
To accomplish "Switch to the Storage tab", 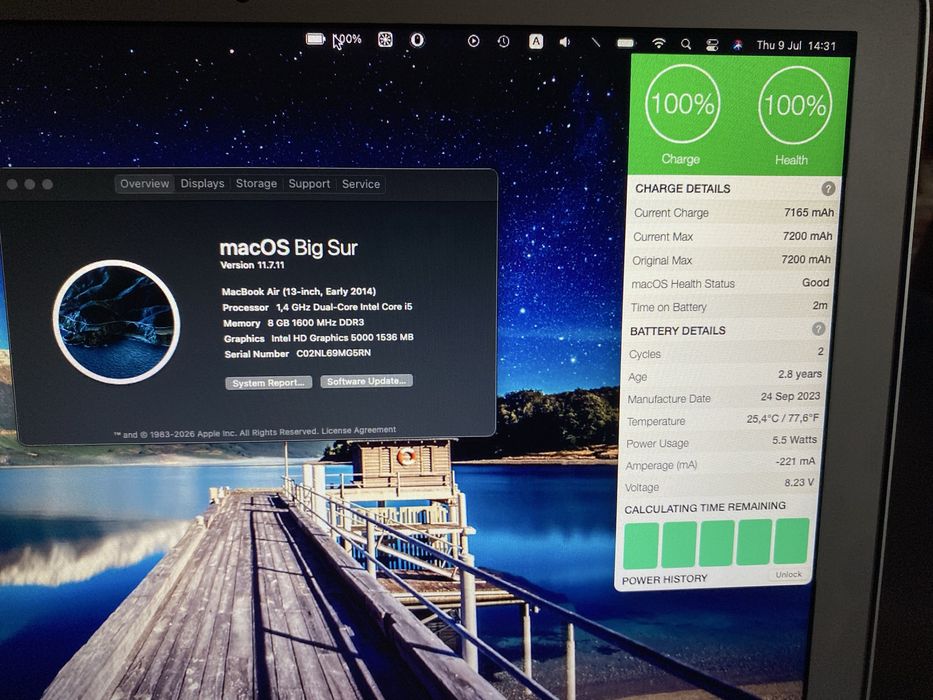I will [x=256, y=183].
